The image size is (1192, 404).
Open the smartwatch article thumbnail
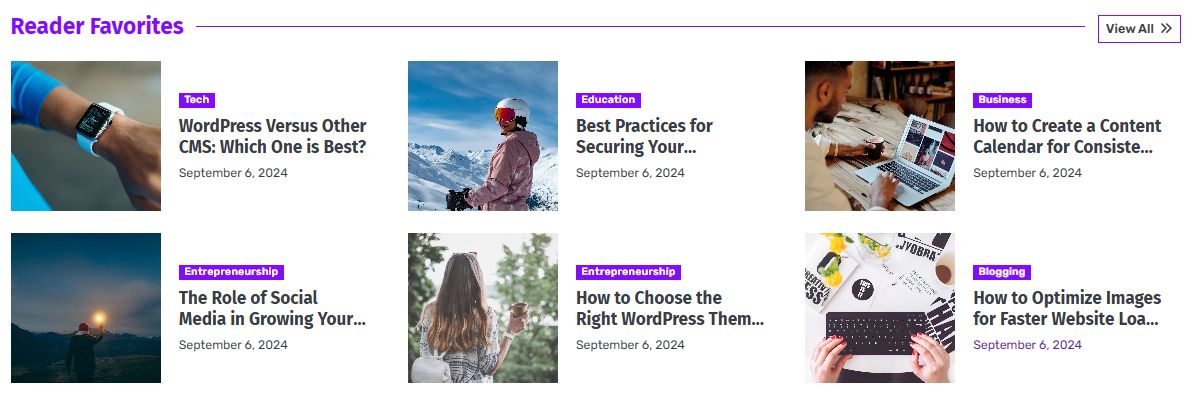86,136
